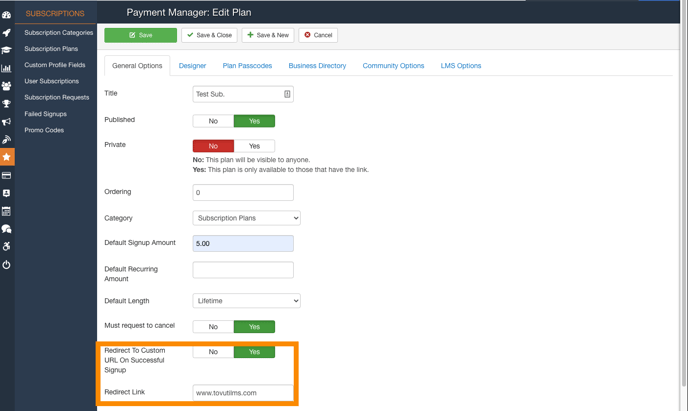Open the dashboard gauge icon in sidebar
The width and height of the screenshot is (688, 411).
tap(6, 14)
